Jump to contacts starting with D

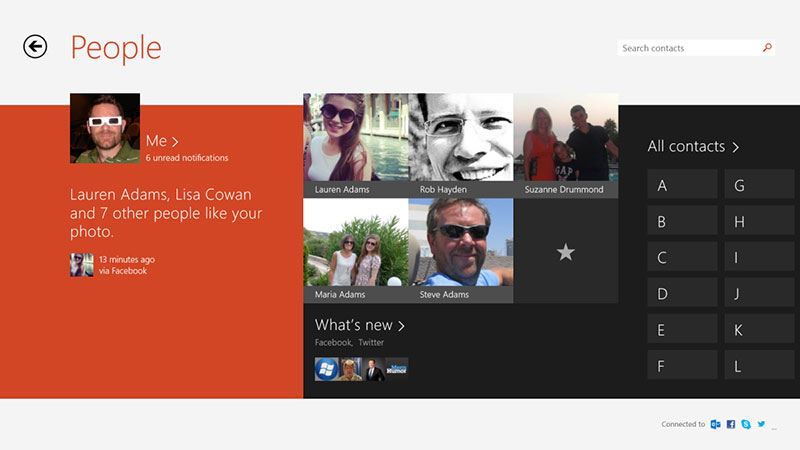pyautogui.click(x=682, y=292)
